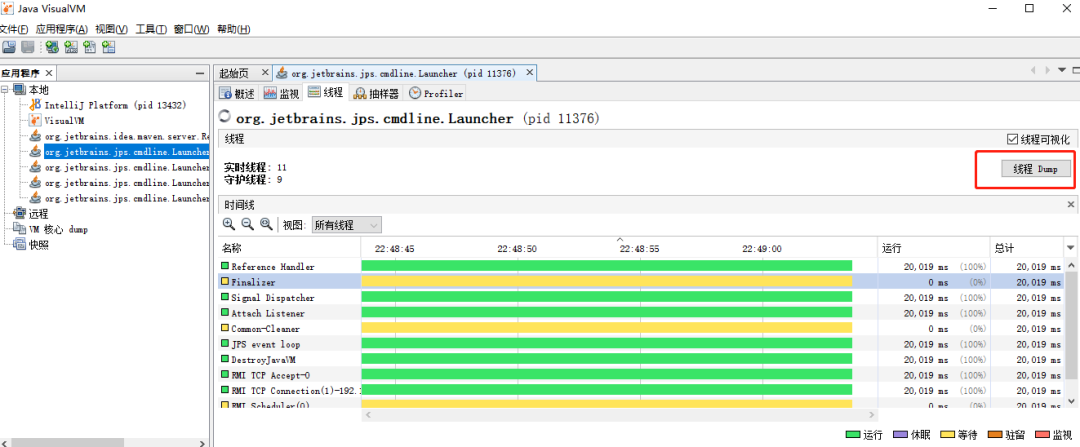This screenshot has height=447, width=1080.
Task: Close the 起始页 tab
Action: point(264,72)
